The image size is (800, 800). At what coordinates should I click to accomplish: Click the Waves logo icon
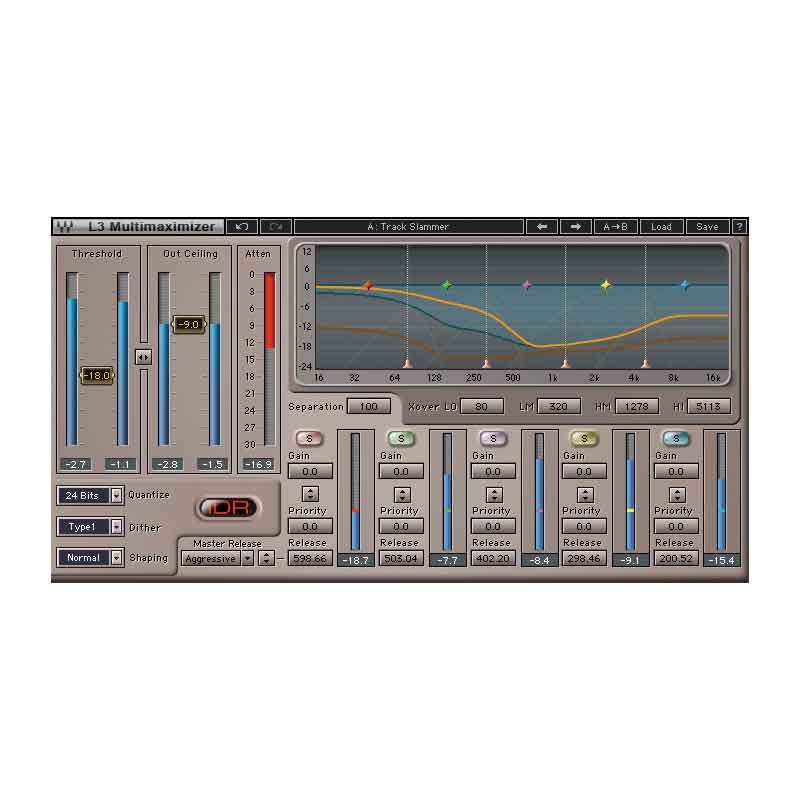point(64,227)
